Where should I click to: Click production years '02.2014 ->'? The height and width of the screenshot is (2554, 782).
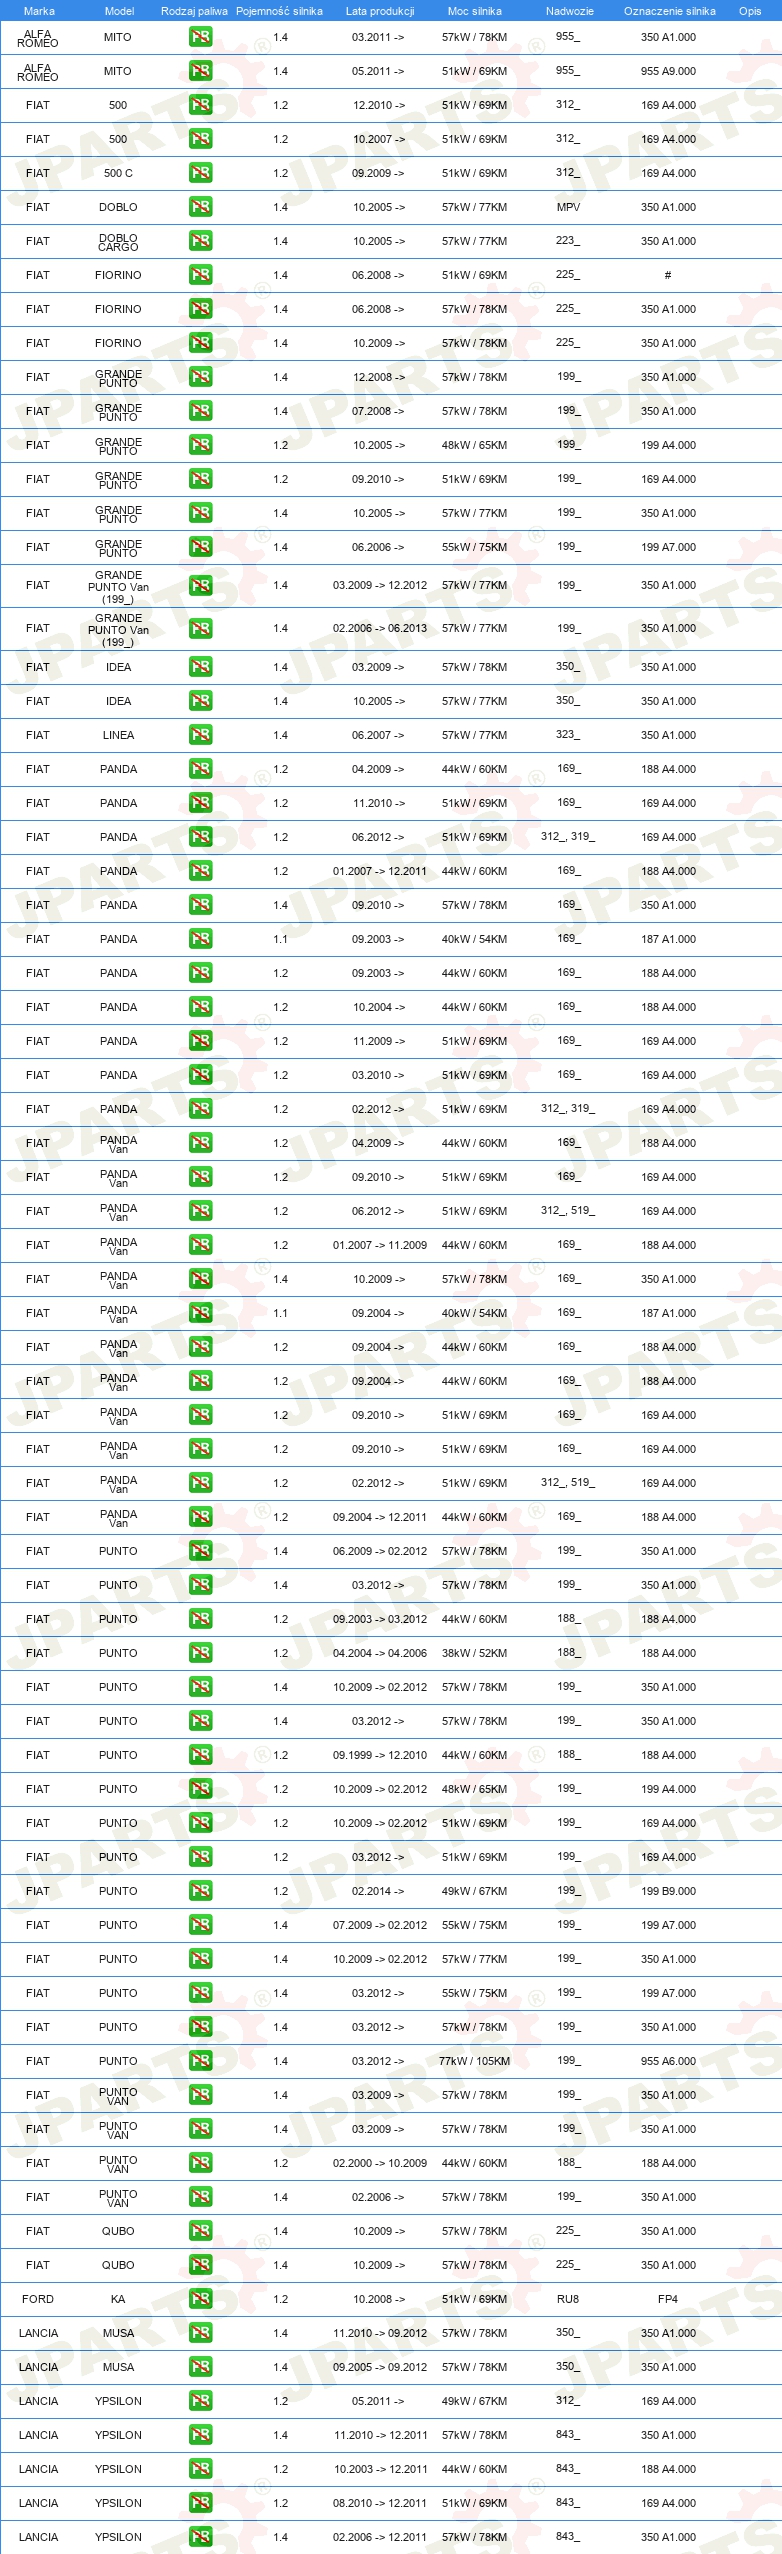[x=378, y=1891]
